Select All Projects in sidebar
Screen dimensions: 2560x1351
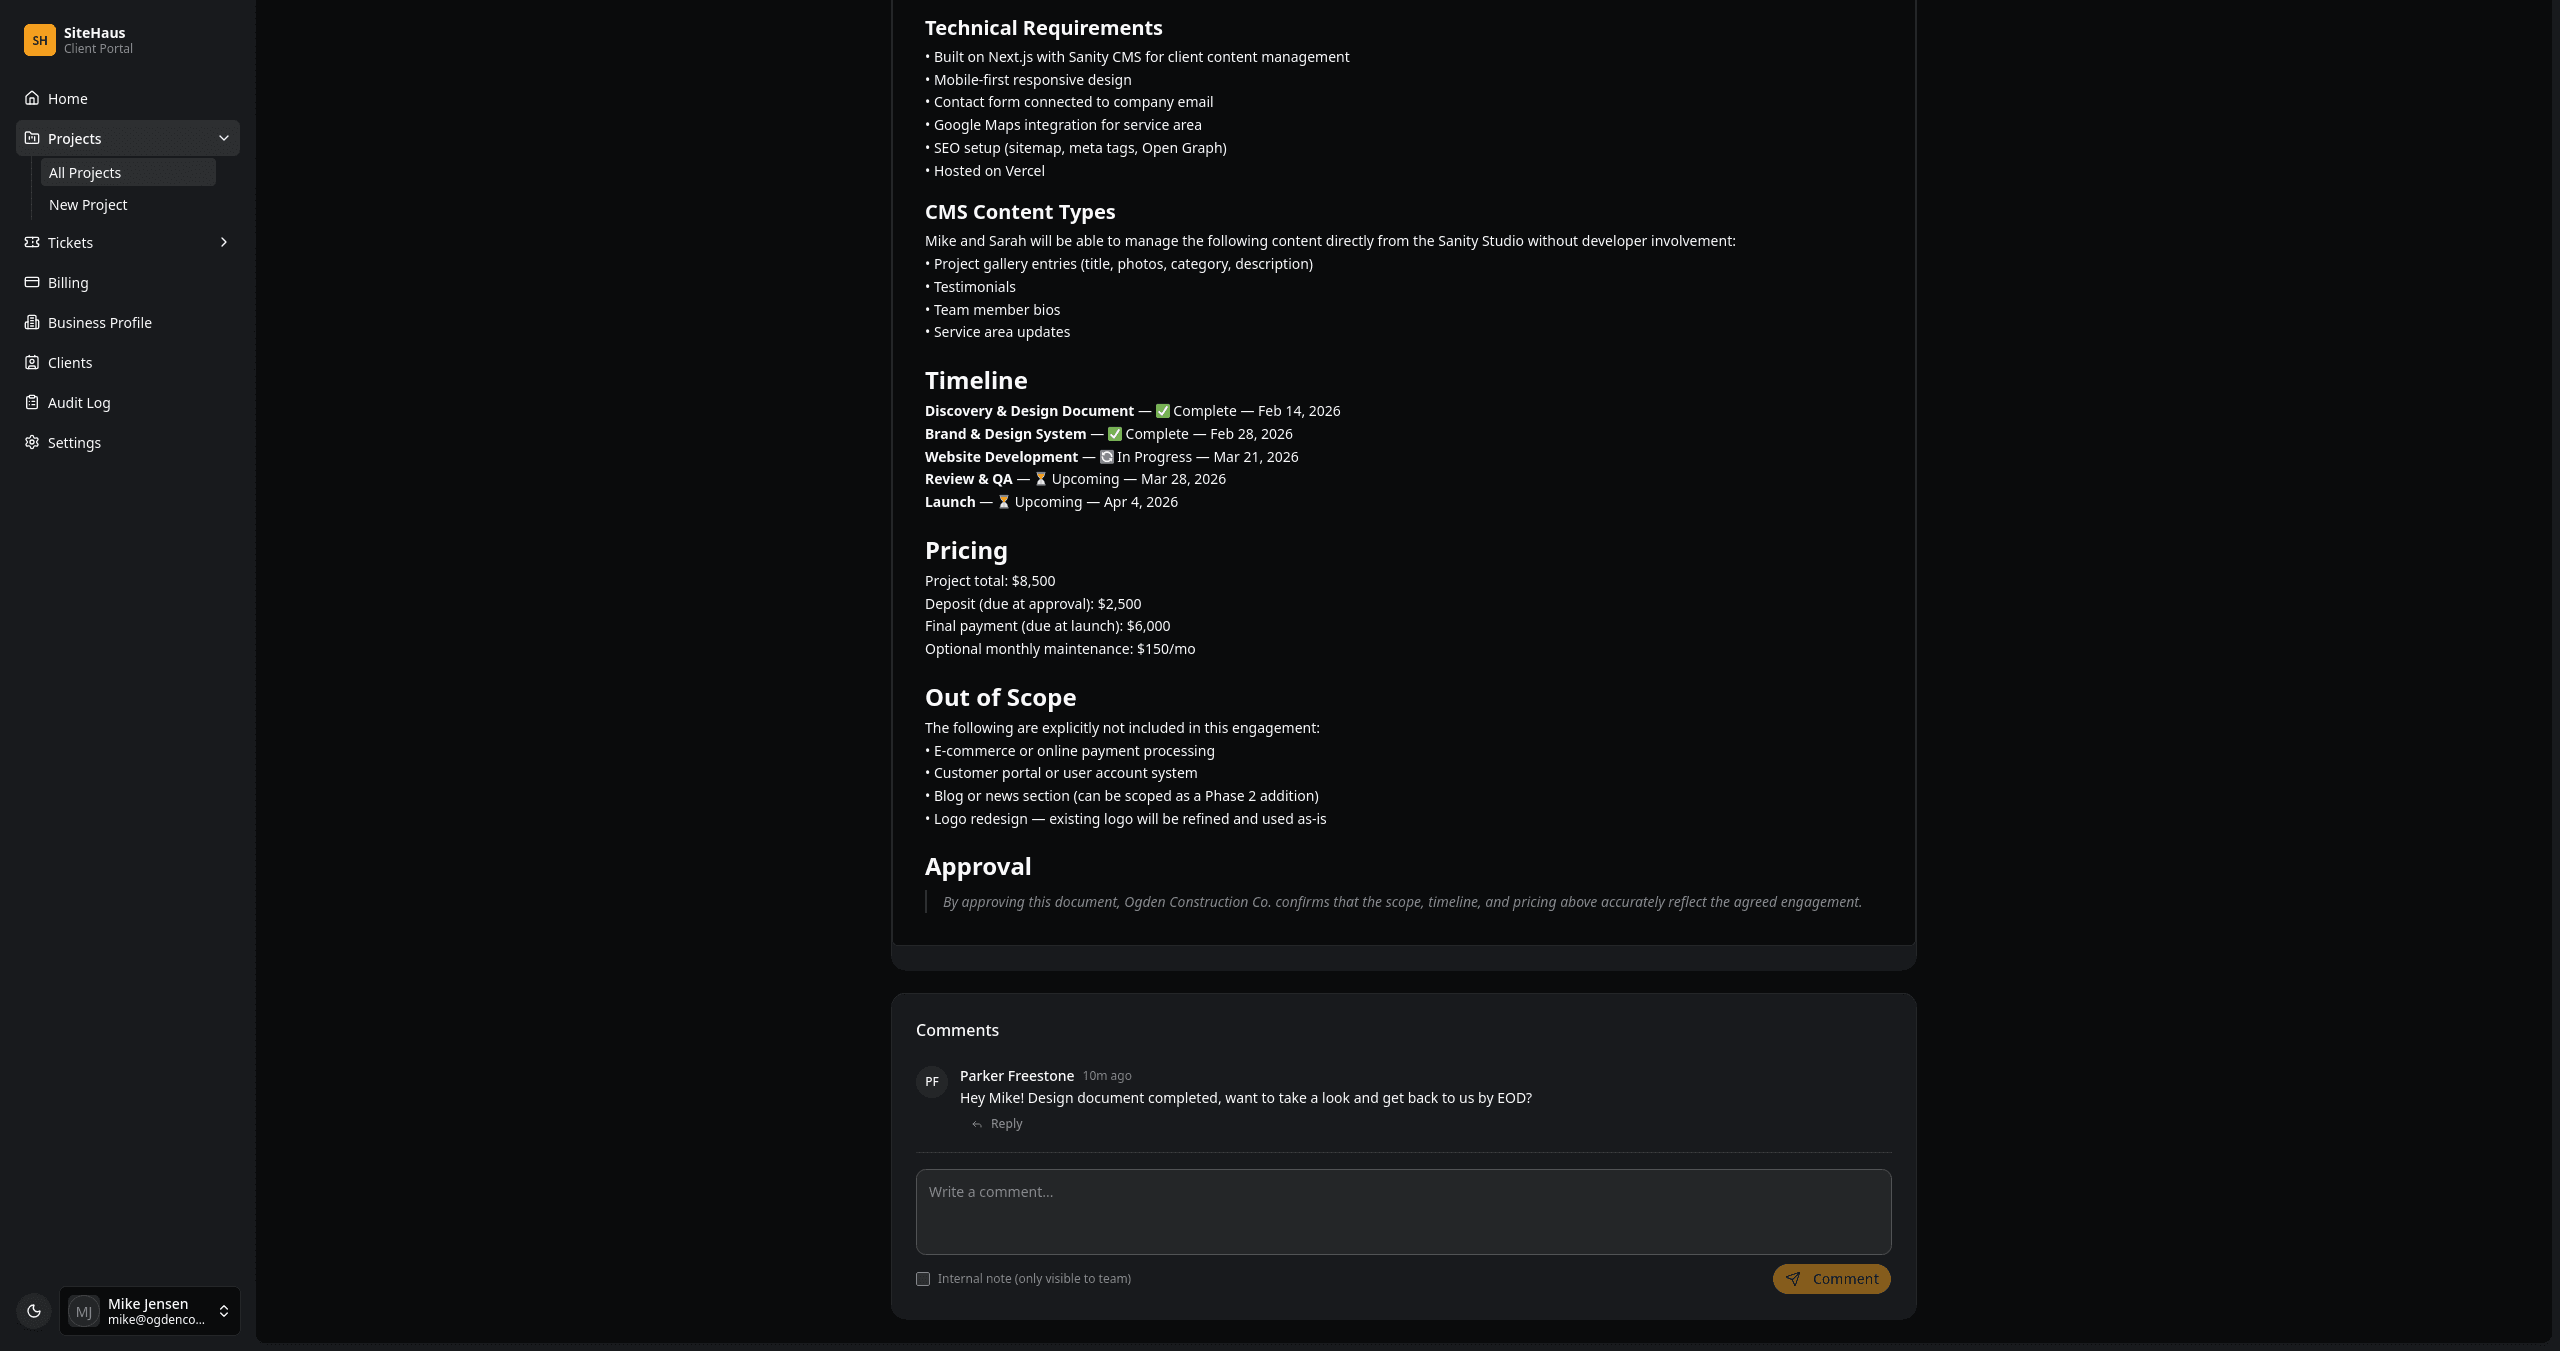click(85, 172)
